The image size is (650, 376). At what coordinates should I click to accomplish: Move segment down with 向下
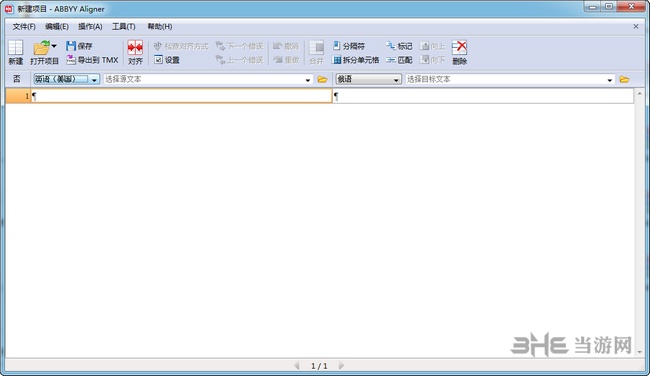pyautogui.click(x=432, y=60)
